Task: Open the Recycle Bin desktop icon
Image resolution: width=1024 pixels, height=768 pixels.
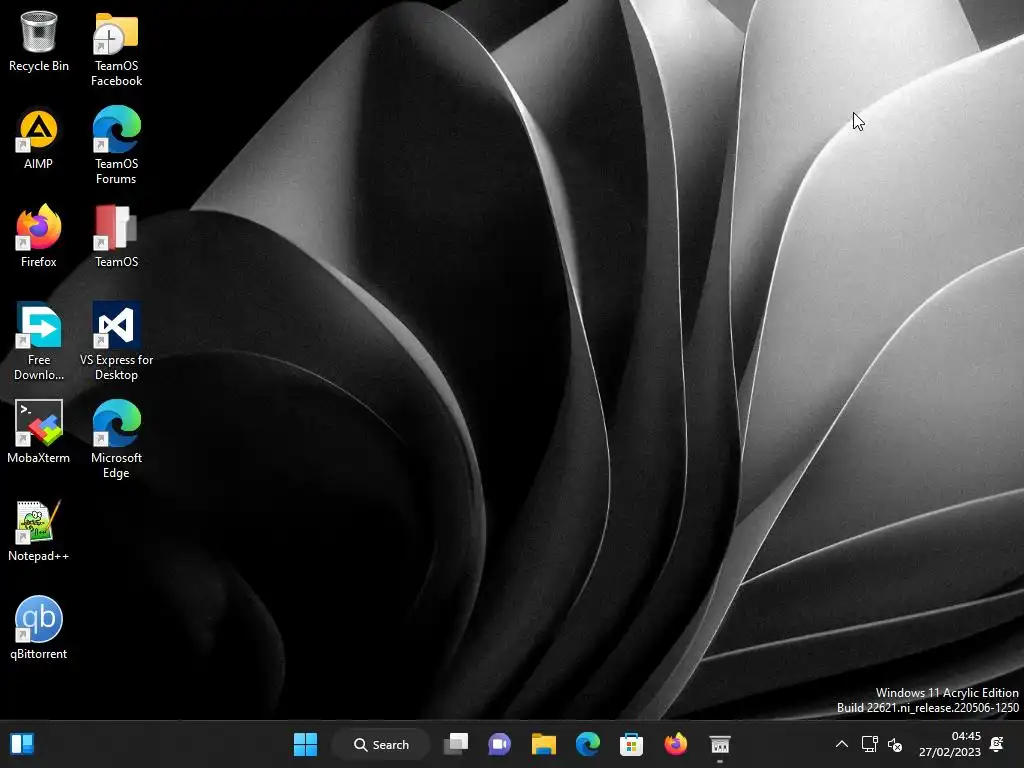Action: 39,40
